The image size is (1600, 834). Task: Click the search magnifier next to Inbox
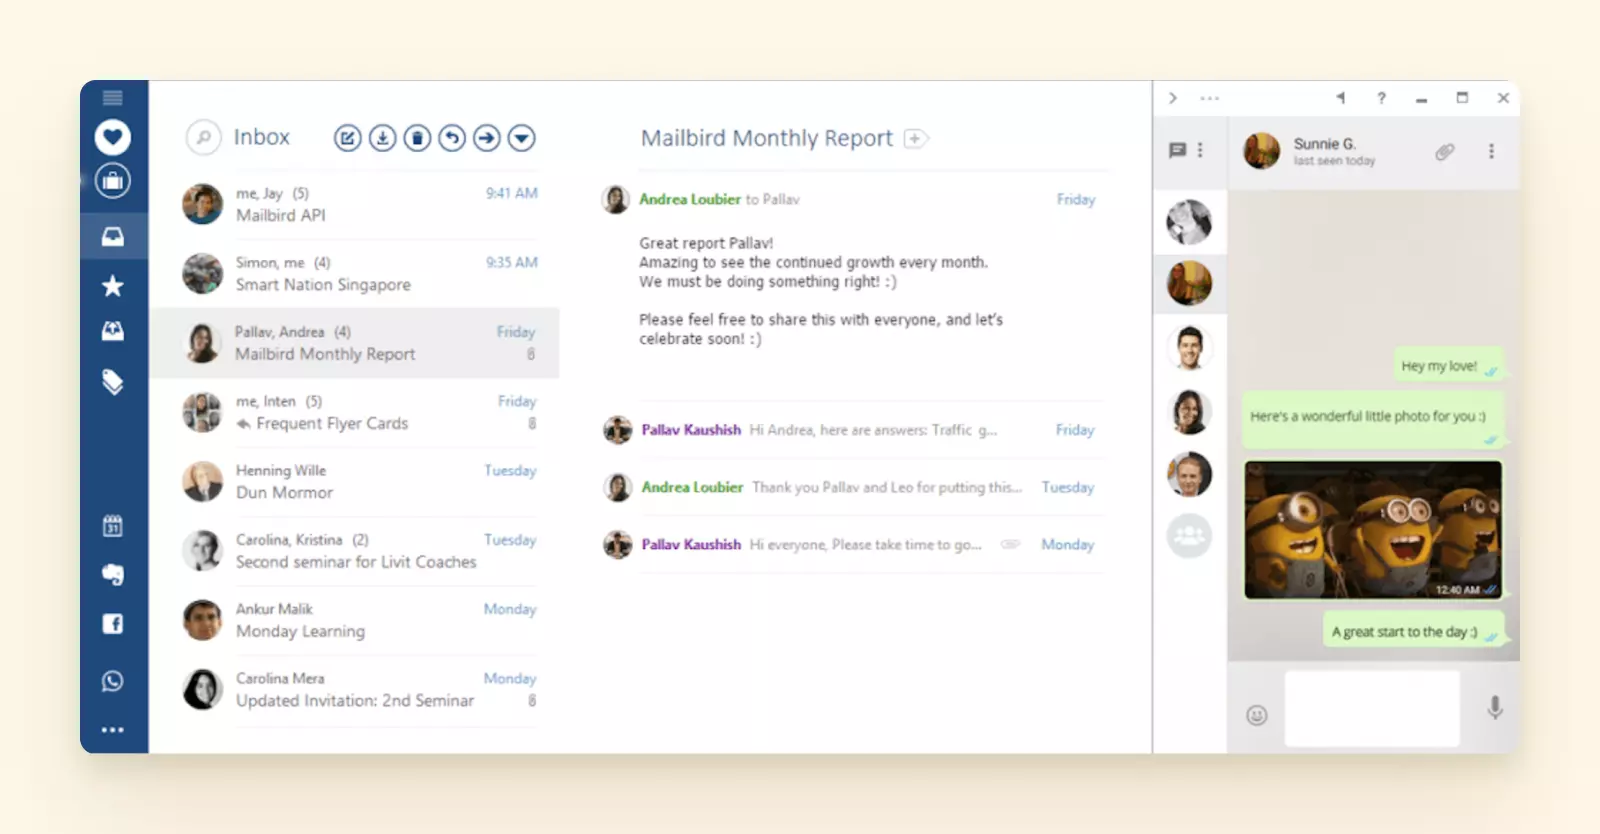[203, 137]
